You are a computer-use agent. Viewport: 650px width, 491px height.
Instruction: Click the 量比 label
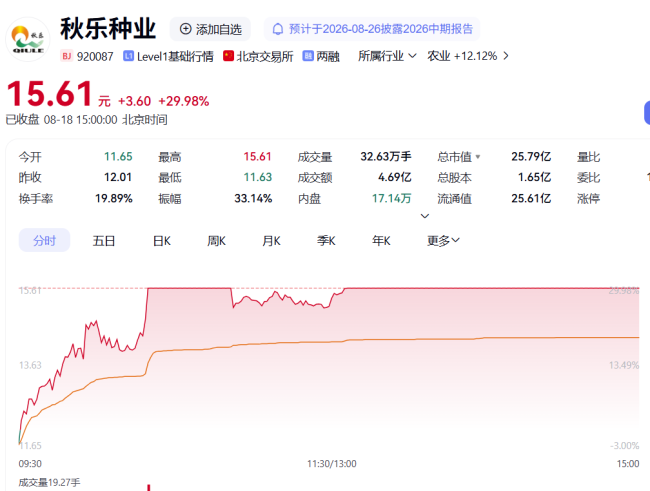[x=589, y=157]
